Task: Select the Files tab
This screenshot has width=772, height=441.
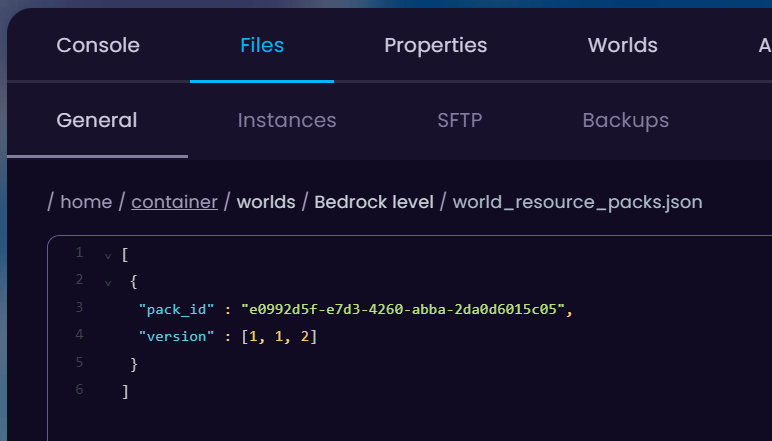Action: (x=262, y=45)
